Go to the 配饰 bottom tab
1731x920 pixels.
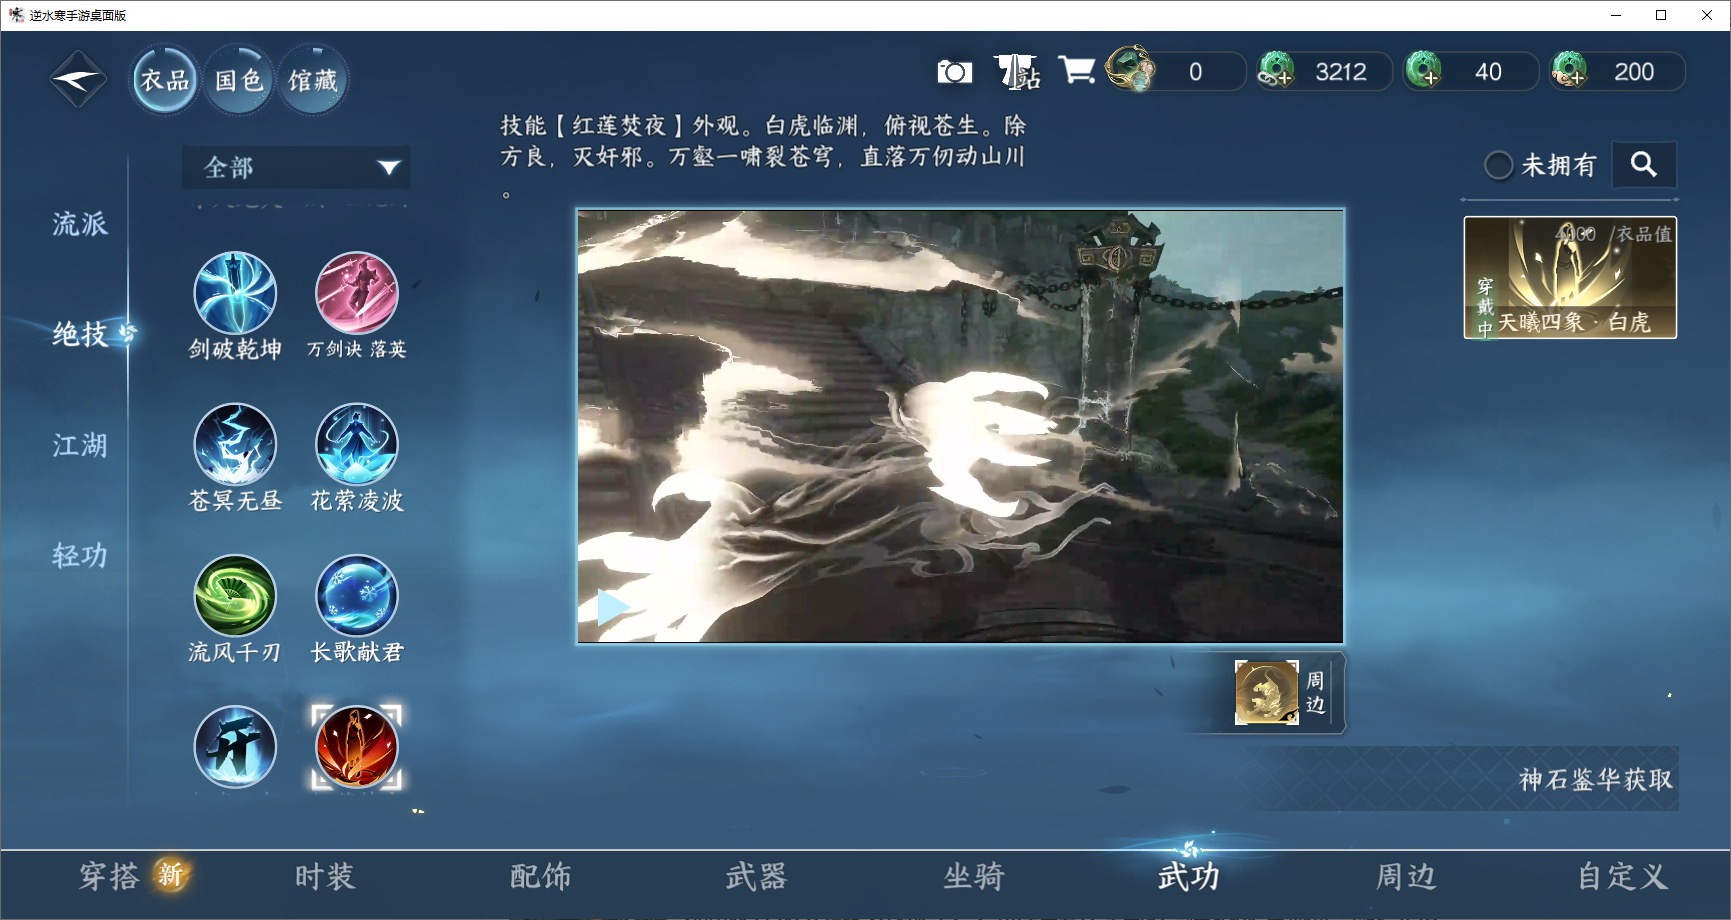(x=541, y=877)
